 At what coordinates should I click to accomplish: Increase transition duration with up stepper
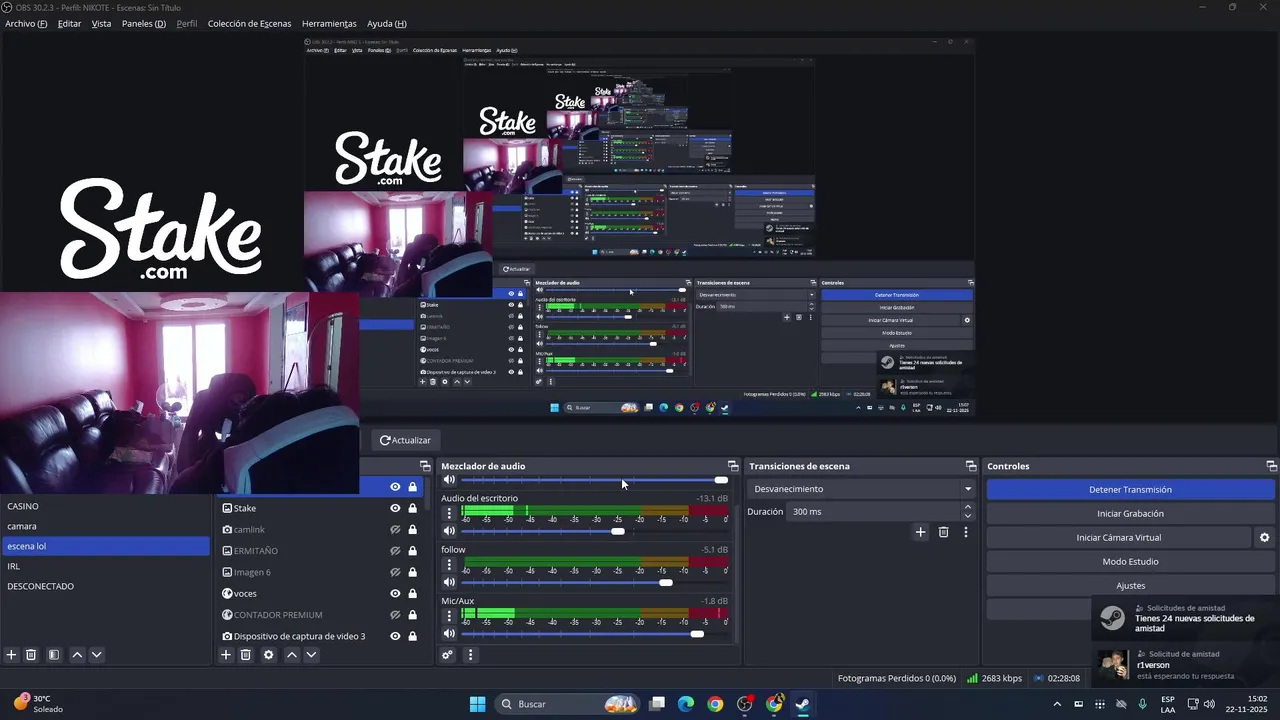point(968,507)
